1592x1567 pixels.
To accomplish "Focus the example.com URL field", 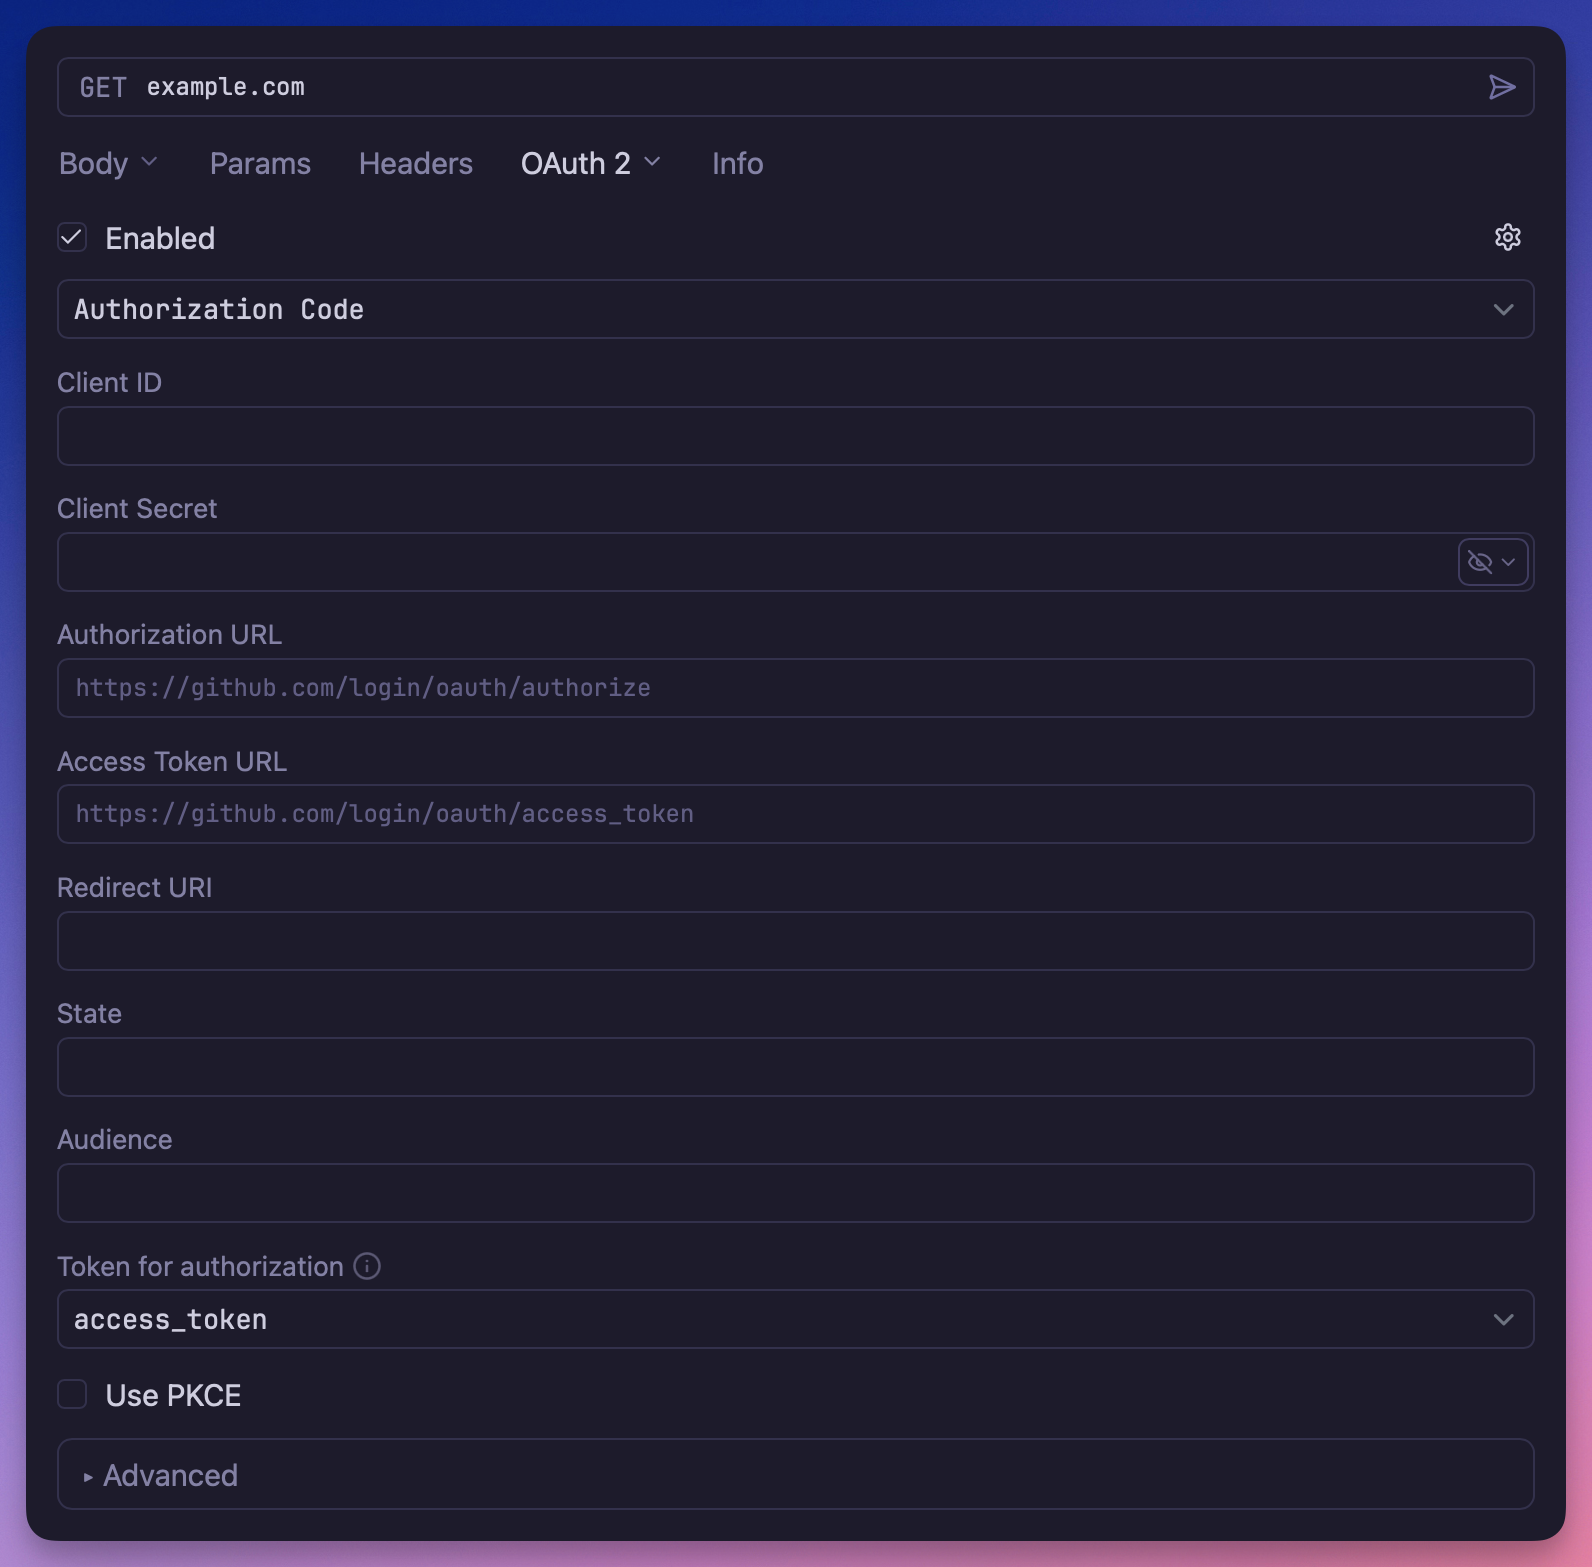I will (x=800, y=88).
